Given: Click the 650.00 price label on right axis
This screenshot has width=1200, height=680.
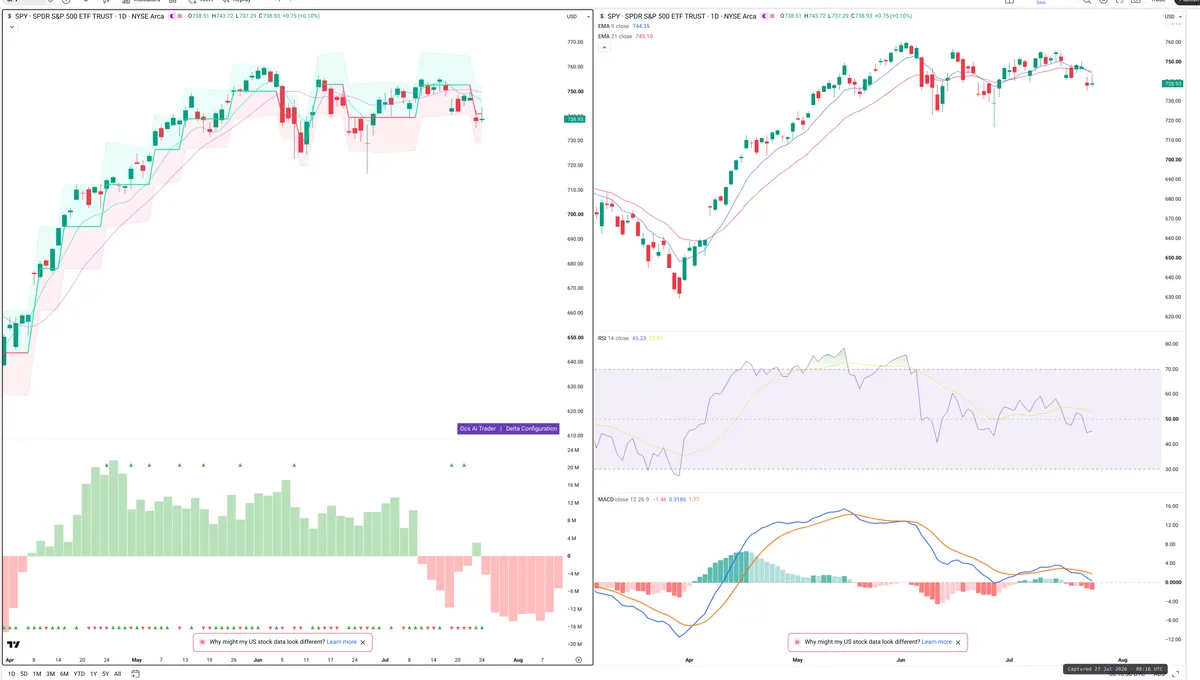Looking at the screenshot, I should (1173, 257).
